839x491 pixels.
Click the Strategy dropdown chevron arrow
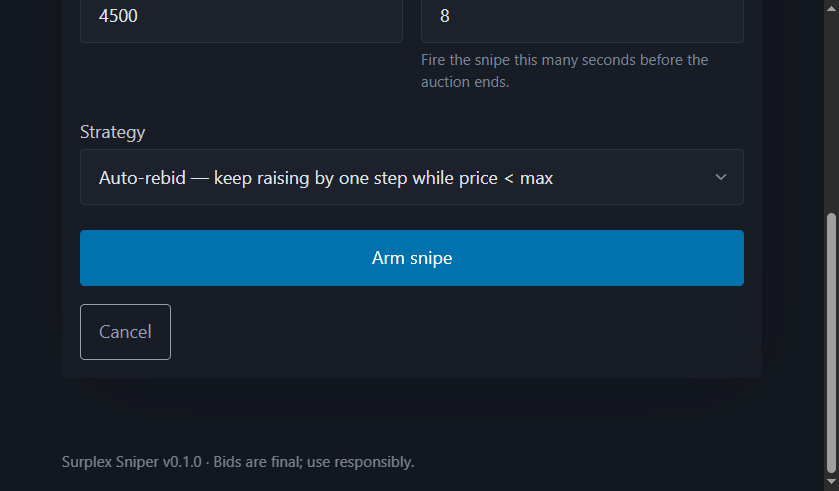point(721,178)
